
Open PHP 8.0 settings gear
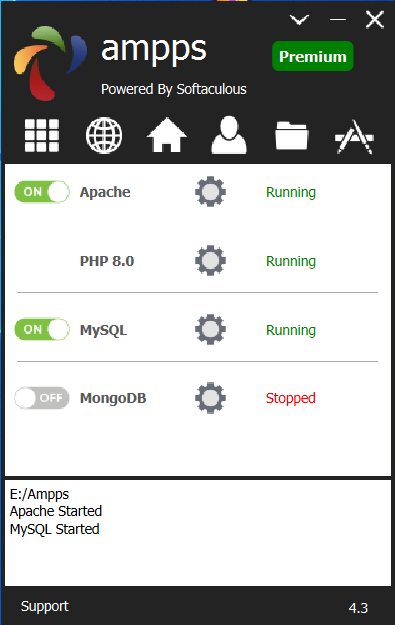[210, 260]
